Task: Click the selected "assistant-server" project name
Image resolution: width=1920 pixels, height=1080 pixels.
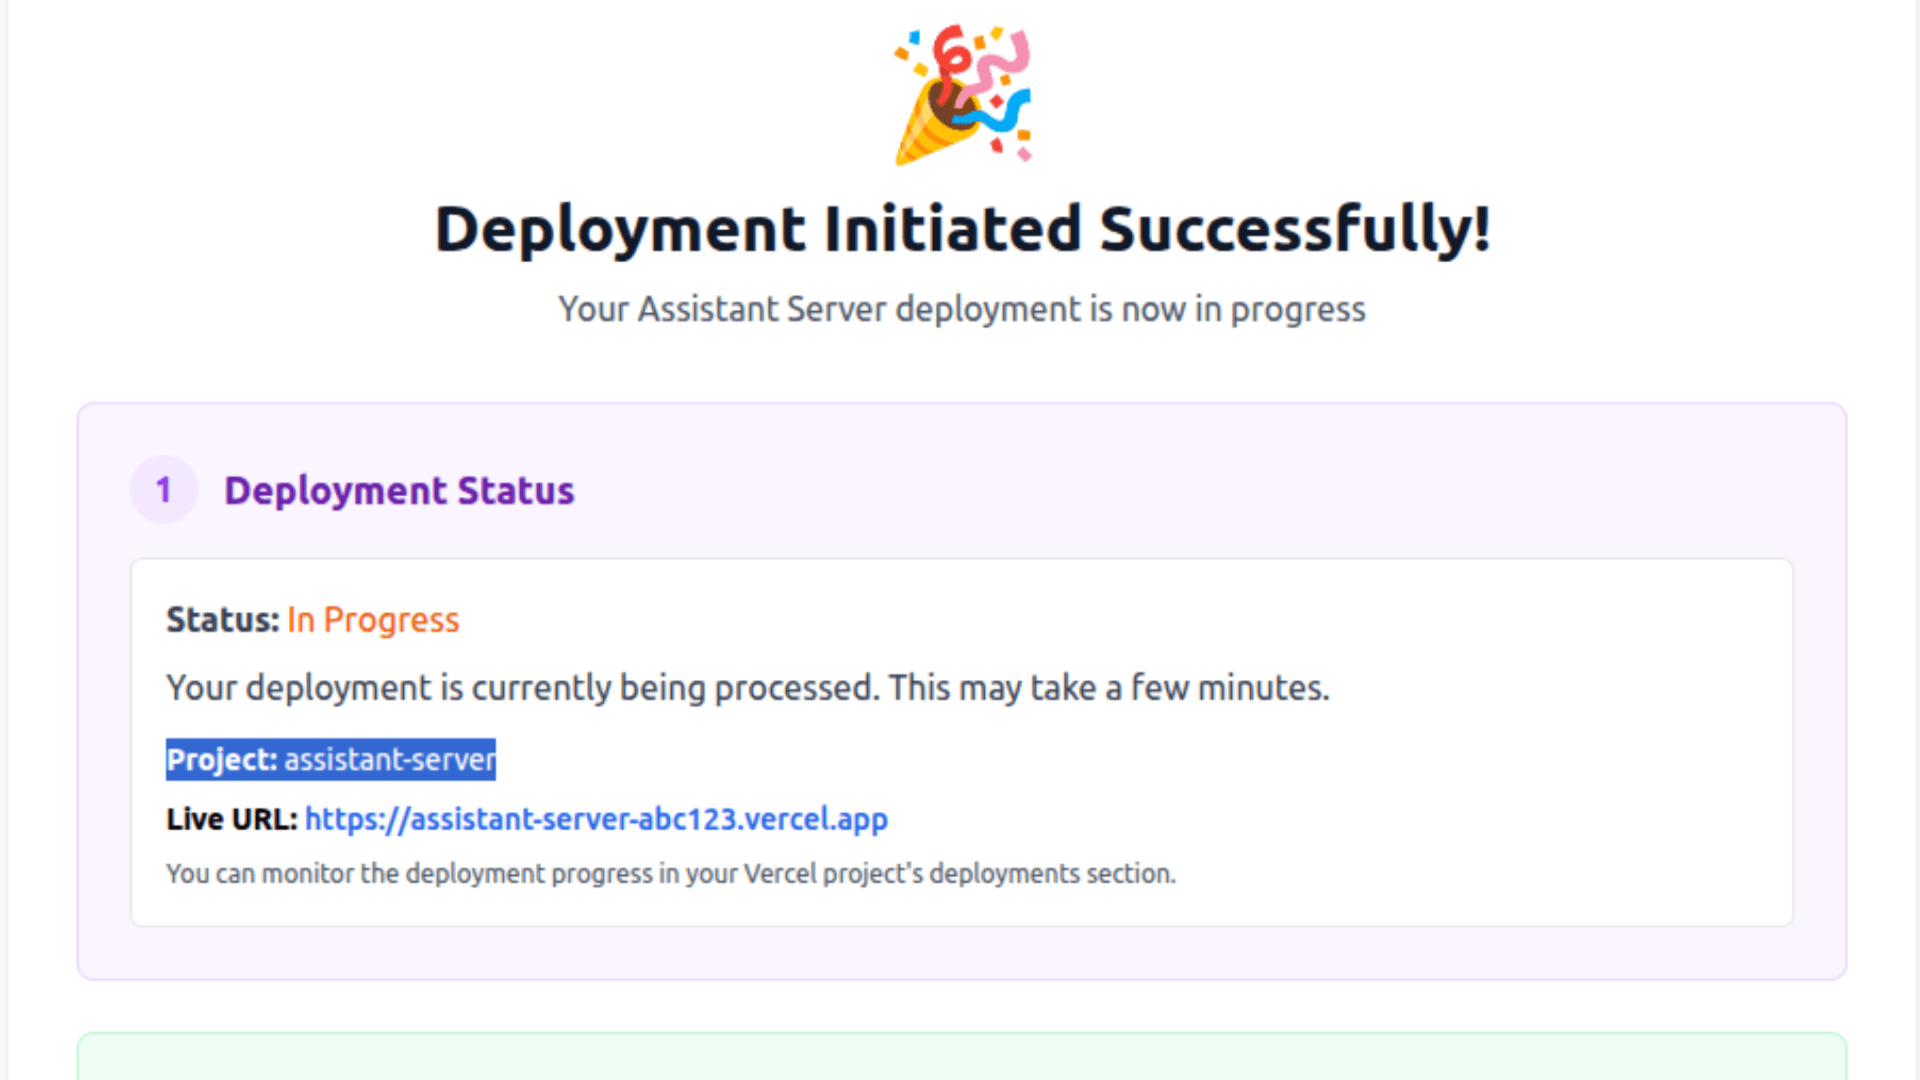Action: coord(389,760)
